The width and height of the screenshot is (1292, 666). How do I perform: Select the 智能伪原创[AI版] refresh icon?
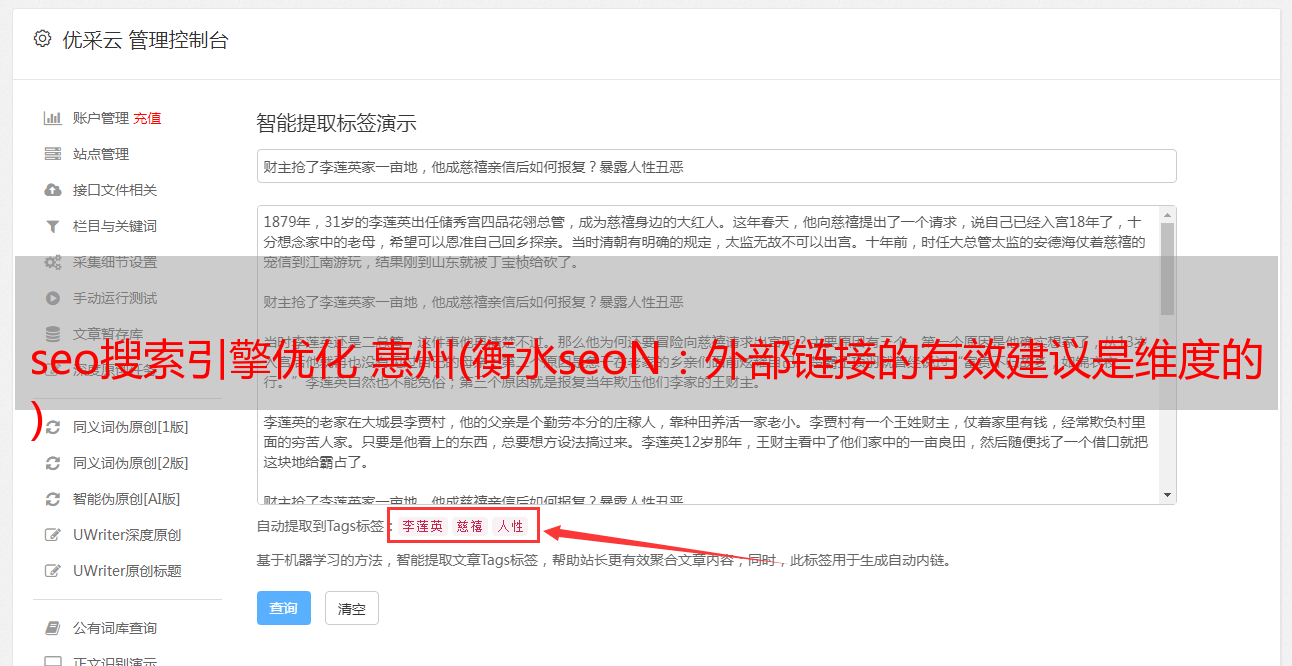coord(53,499)
